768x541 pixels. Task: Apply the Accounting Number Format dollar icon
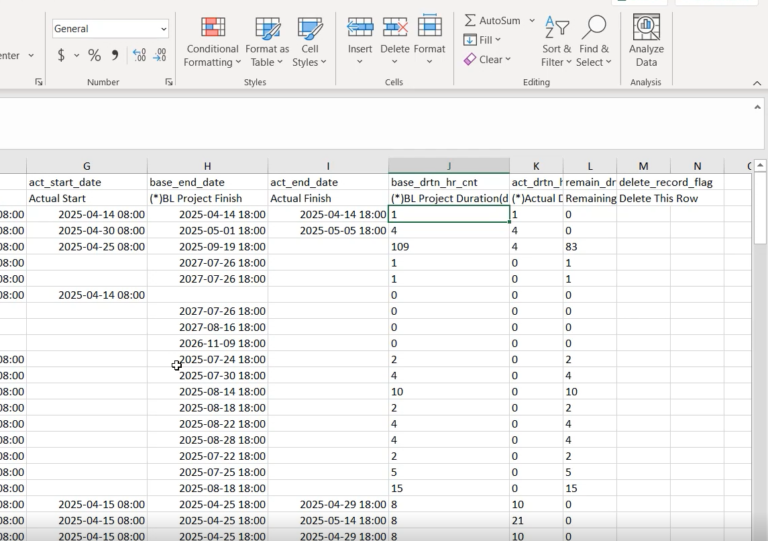point(61,55)
